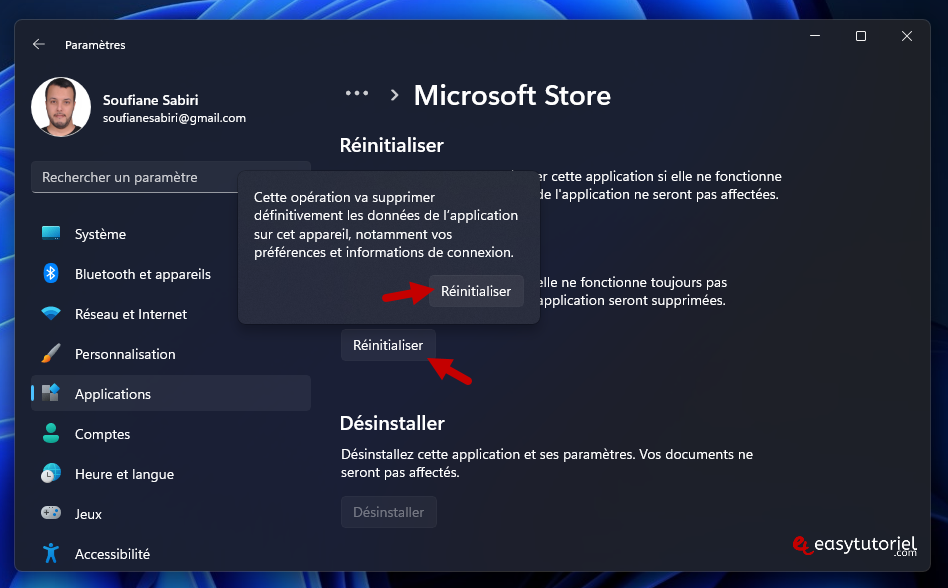Click the Paramètres window title

(x=95, y=45)
